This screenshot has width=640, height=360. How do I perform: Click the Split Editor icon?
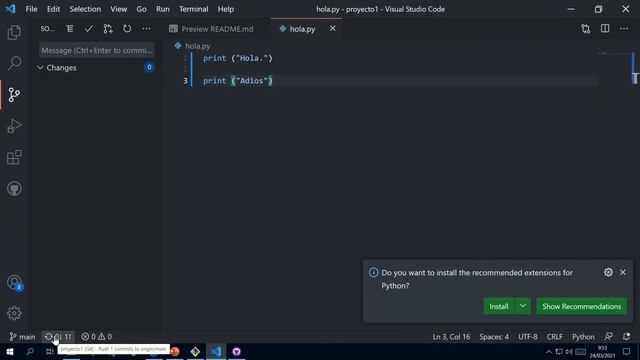pos(605,29)
